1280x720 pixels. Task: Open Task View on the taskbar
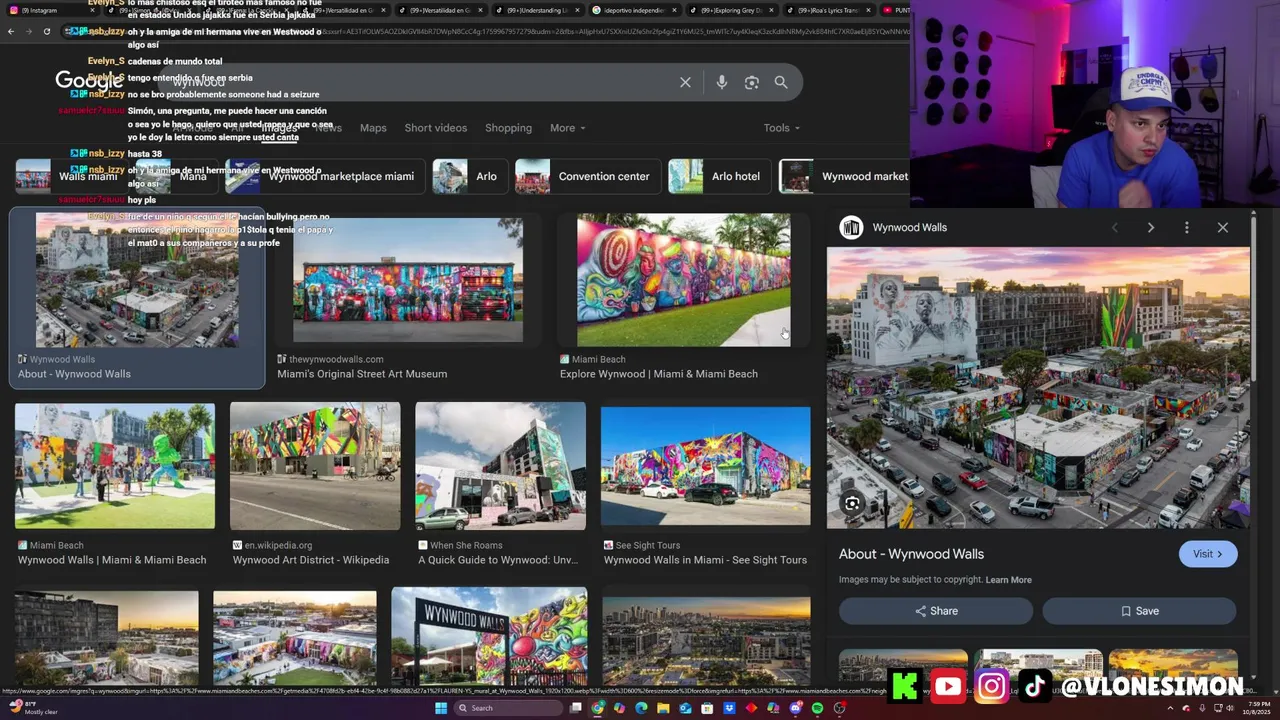point(575,708)
